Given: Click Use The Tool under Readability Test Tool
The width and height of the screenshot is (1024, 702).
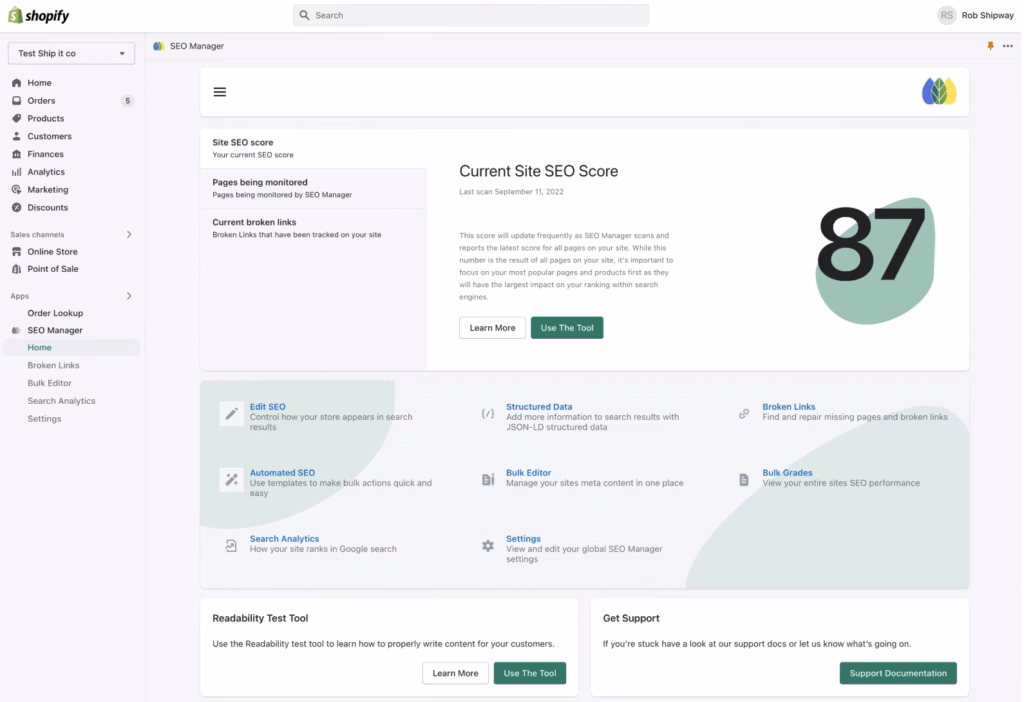Looking at the screenshot, I should point(529,673).
